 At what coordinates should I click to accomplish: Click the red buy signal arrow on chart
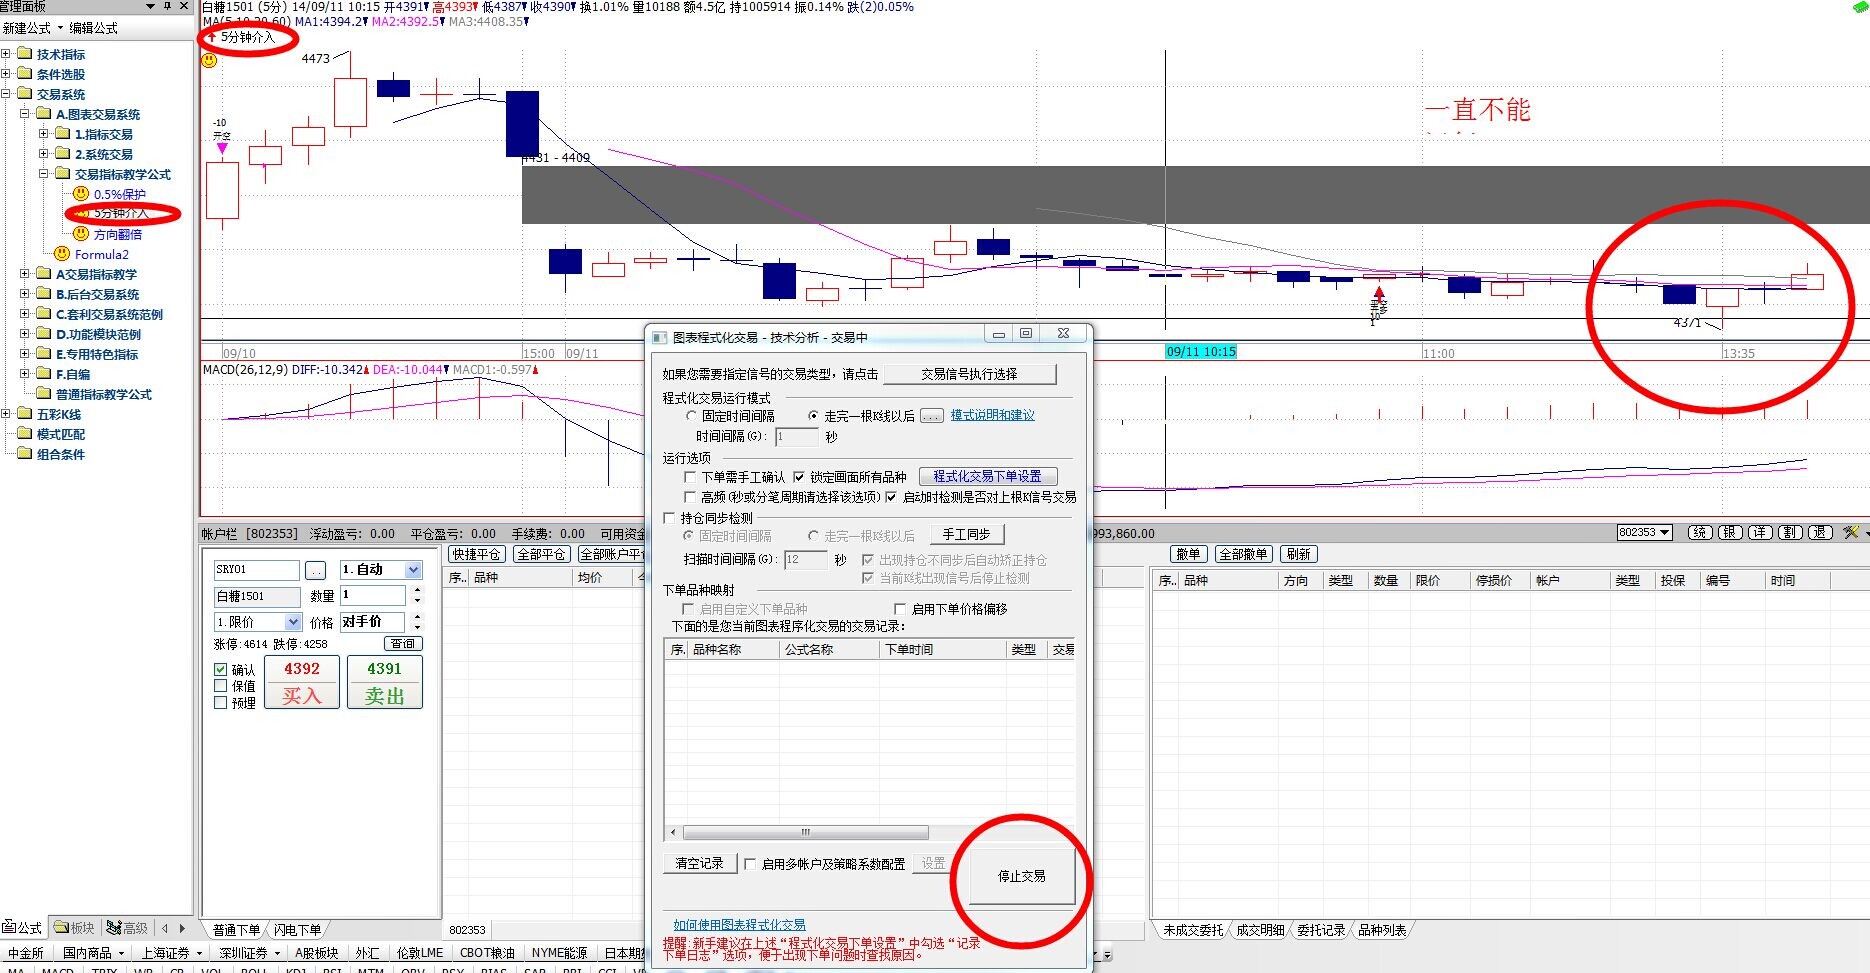(1379, 293)
